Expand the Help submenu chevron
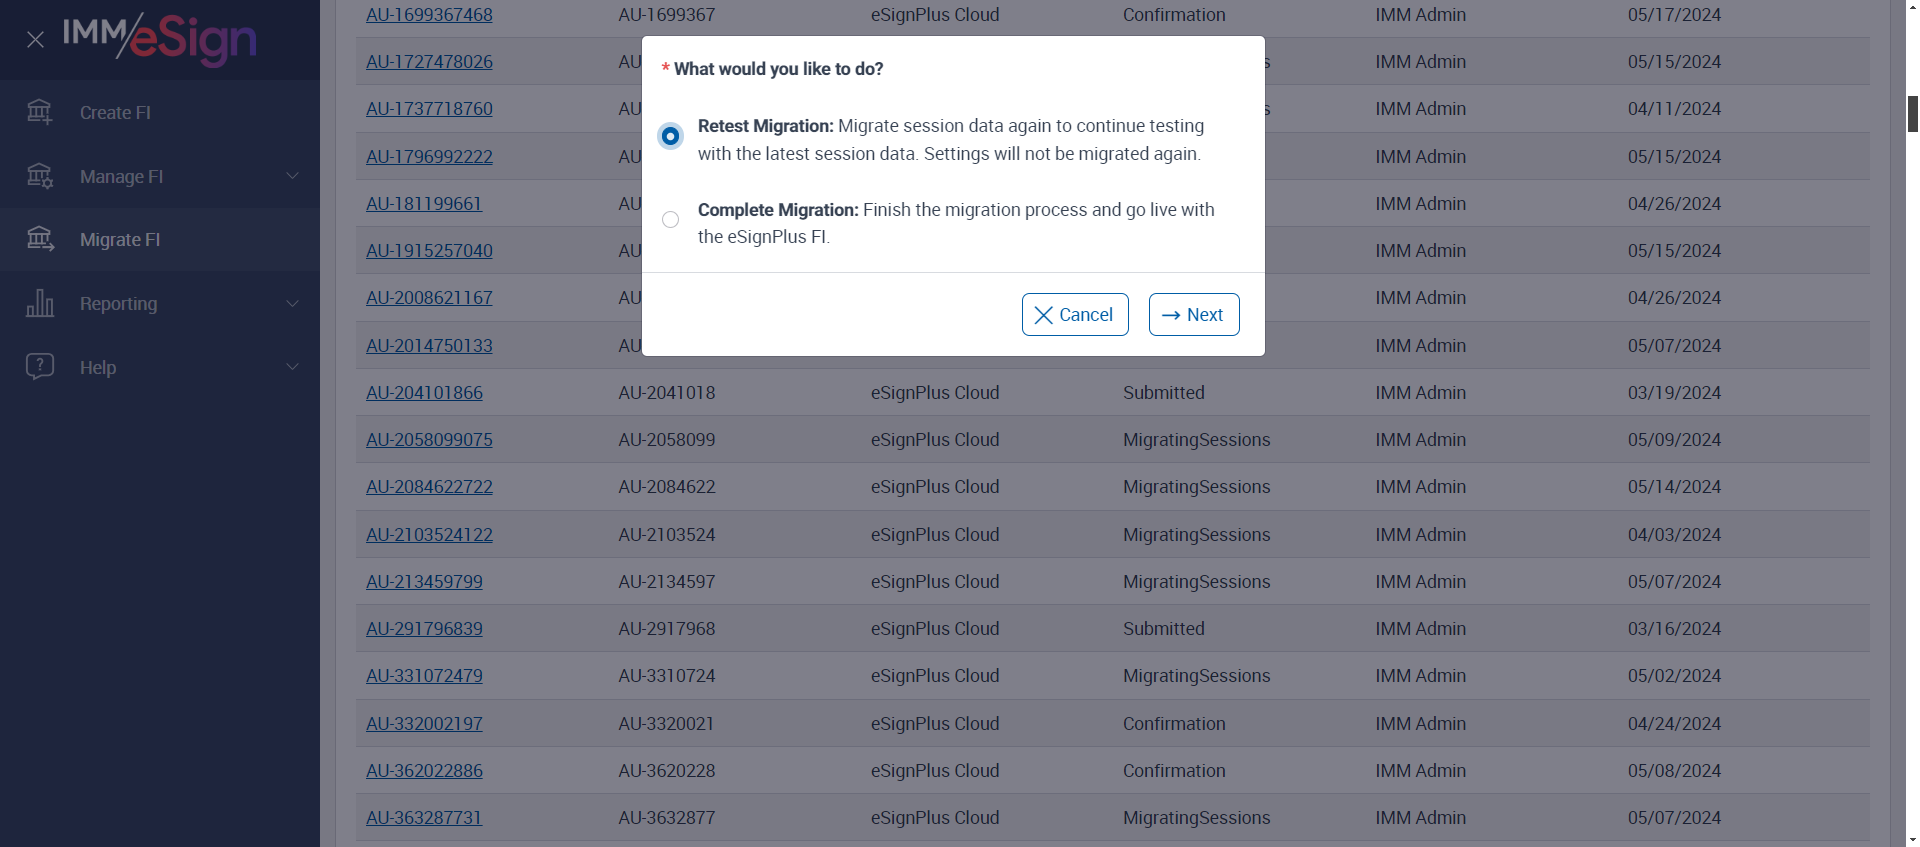 [x=292, y=366]
